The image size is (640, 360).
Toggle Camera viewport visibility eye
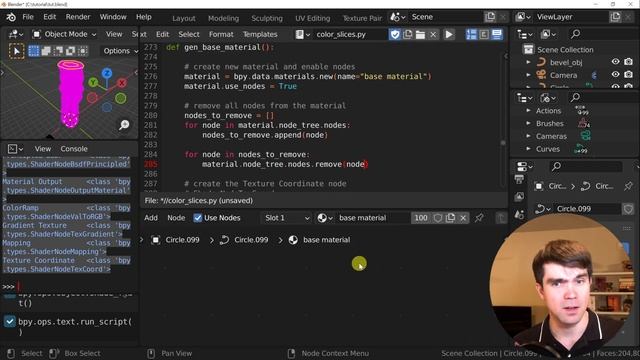(615, 75)
